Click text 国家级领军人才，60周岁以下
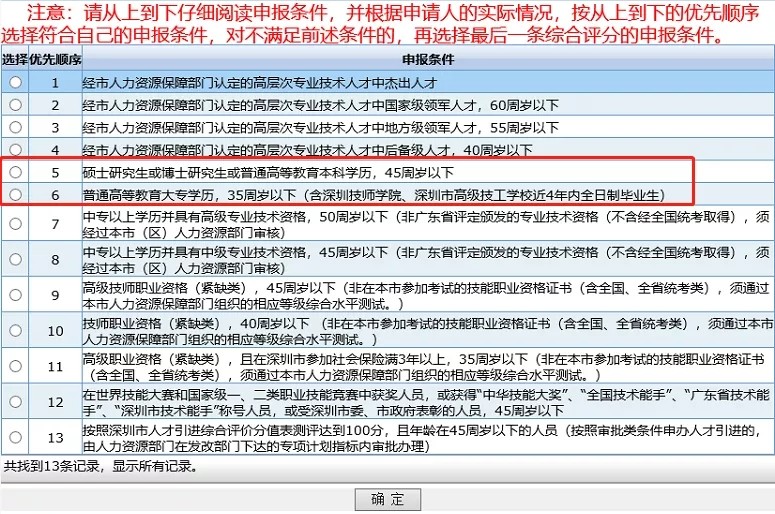775x514 pixels. (470, 105)
